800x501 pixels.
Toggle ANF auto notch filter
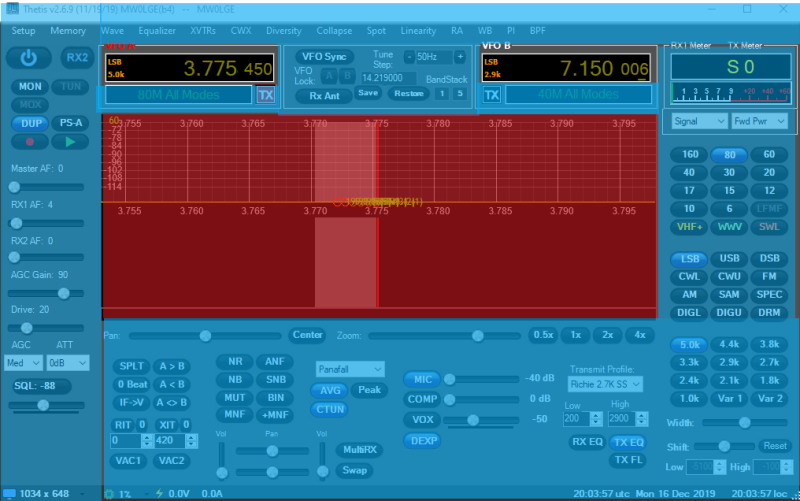pyautogui.click(x=274, y=362)
